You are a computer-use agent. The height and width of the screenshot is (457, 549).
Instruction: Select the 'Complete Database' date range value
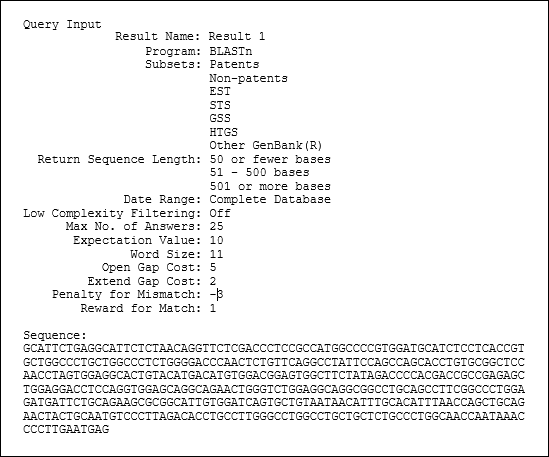[x=270, y=199]
